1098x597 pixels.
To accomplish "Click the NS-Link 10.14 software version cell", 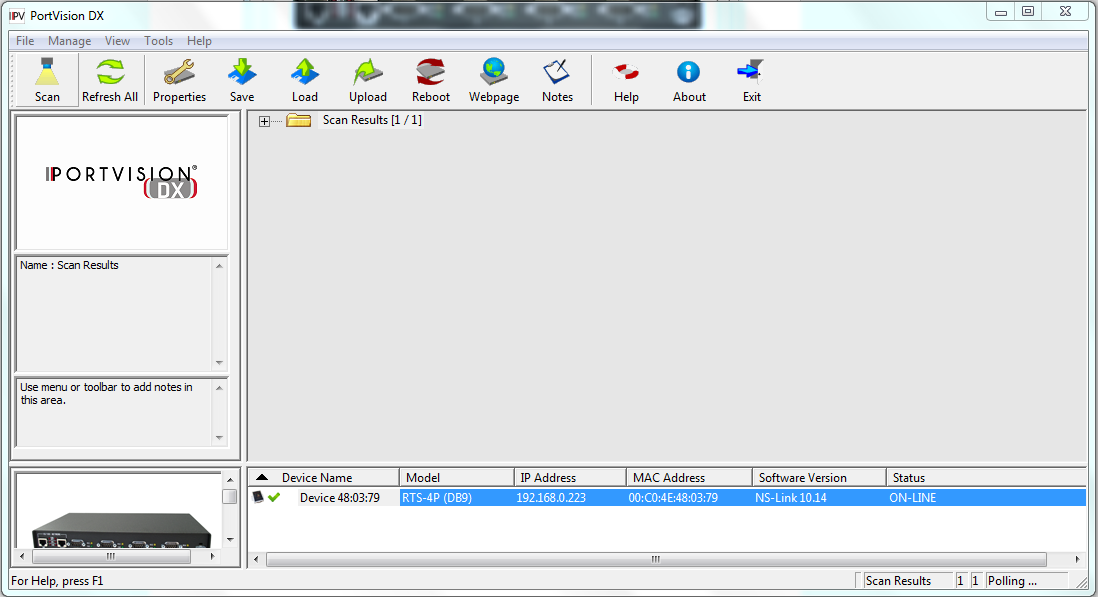I will coord(791,498).
